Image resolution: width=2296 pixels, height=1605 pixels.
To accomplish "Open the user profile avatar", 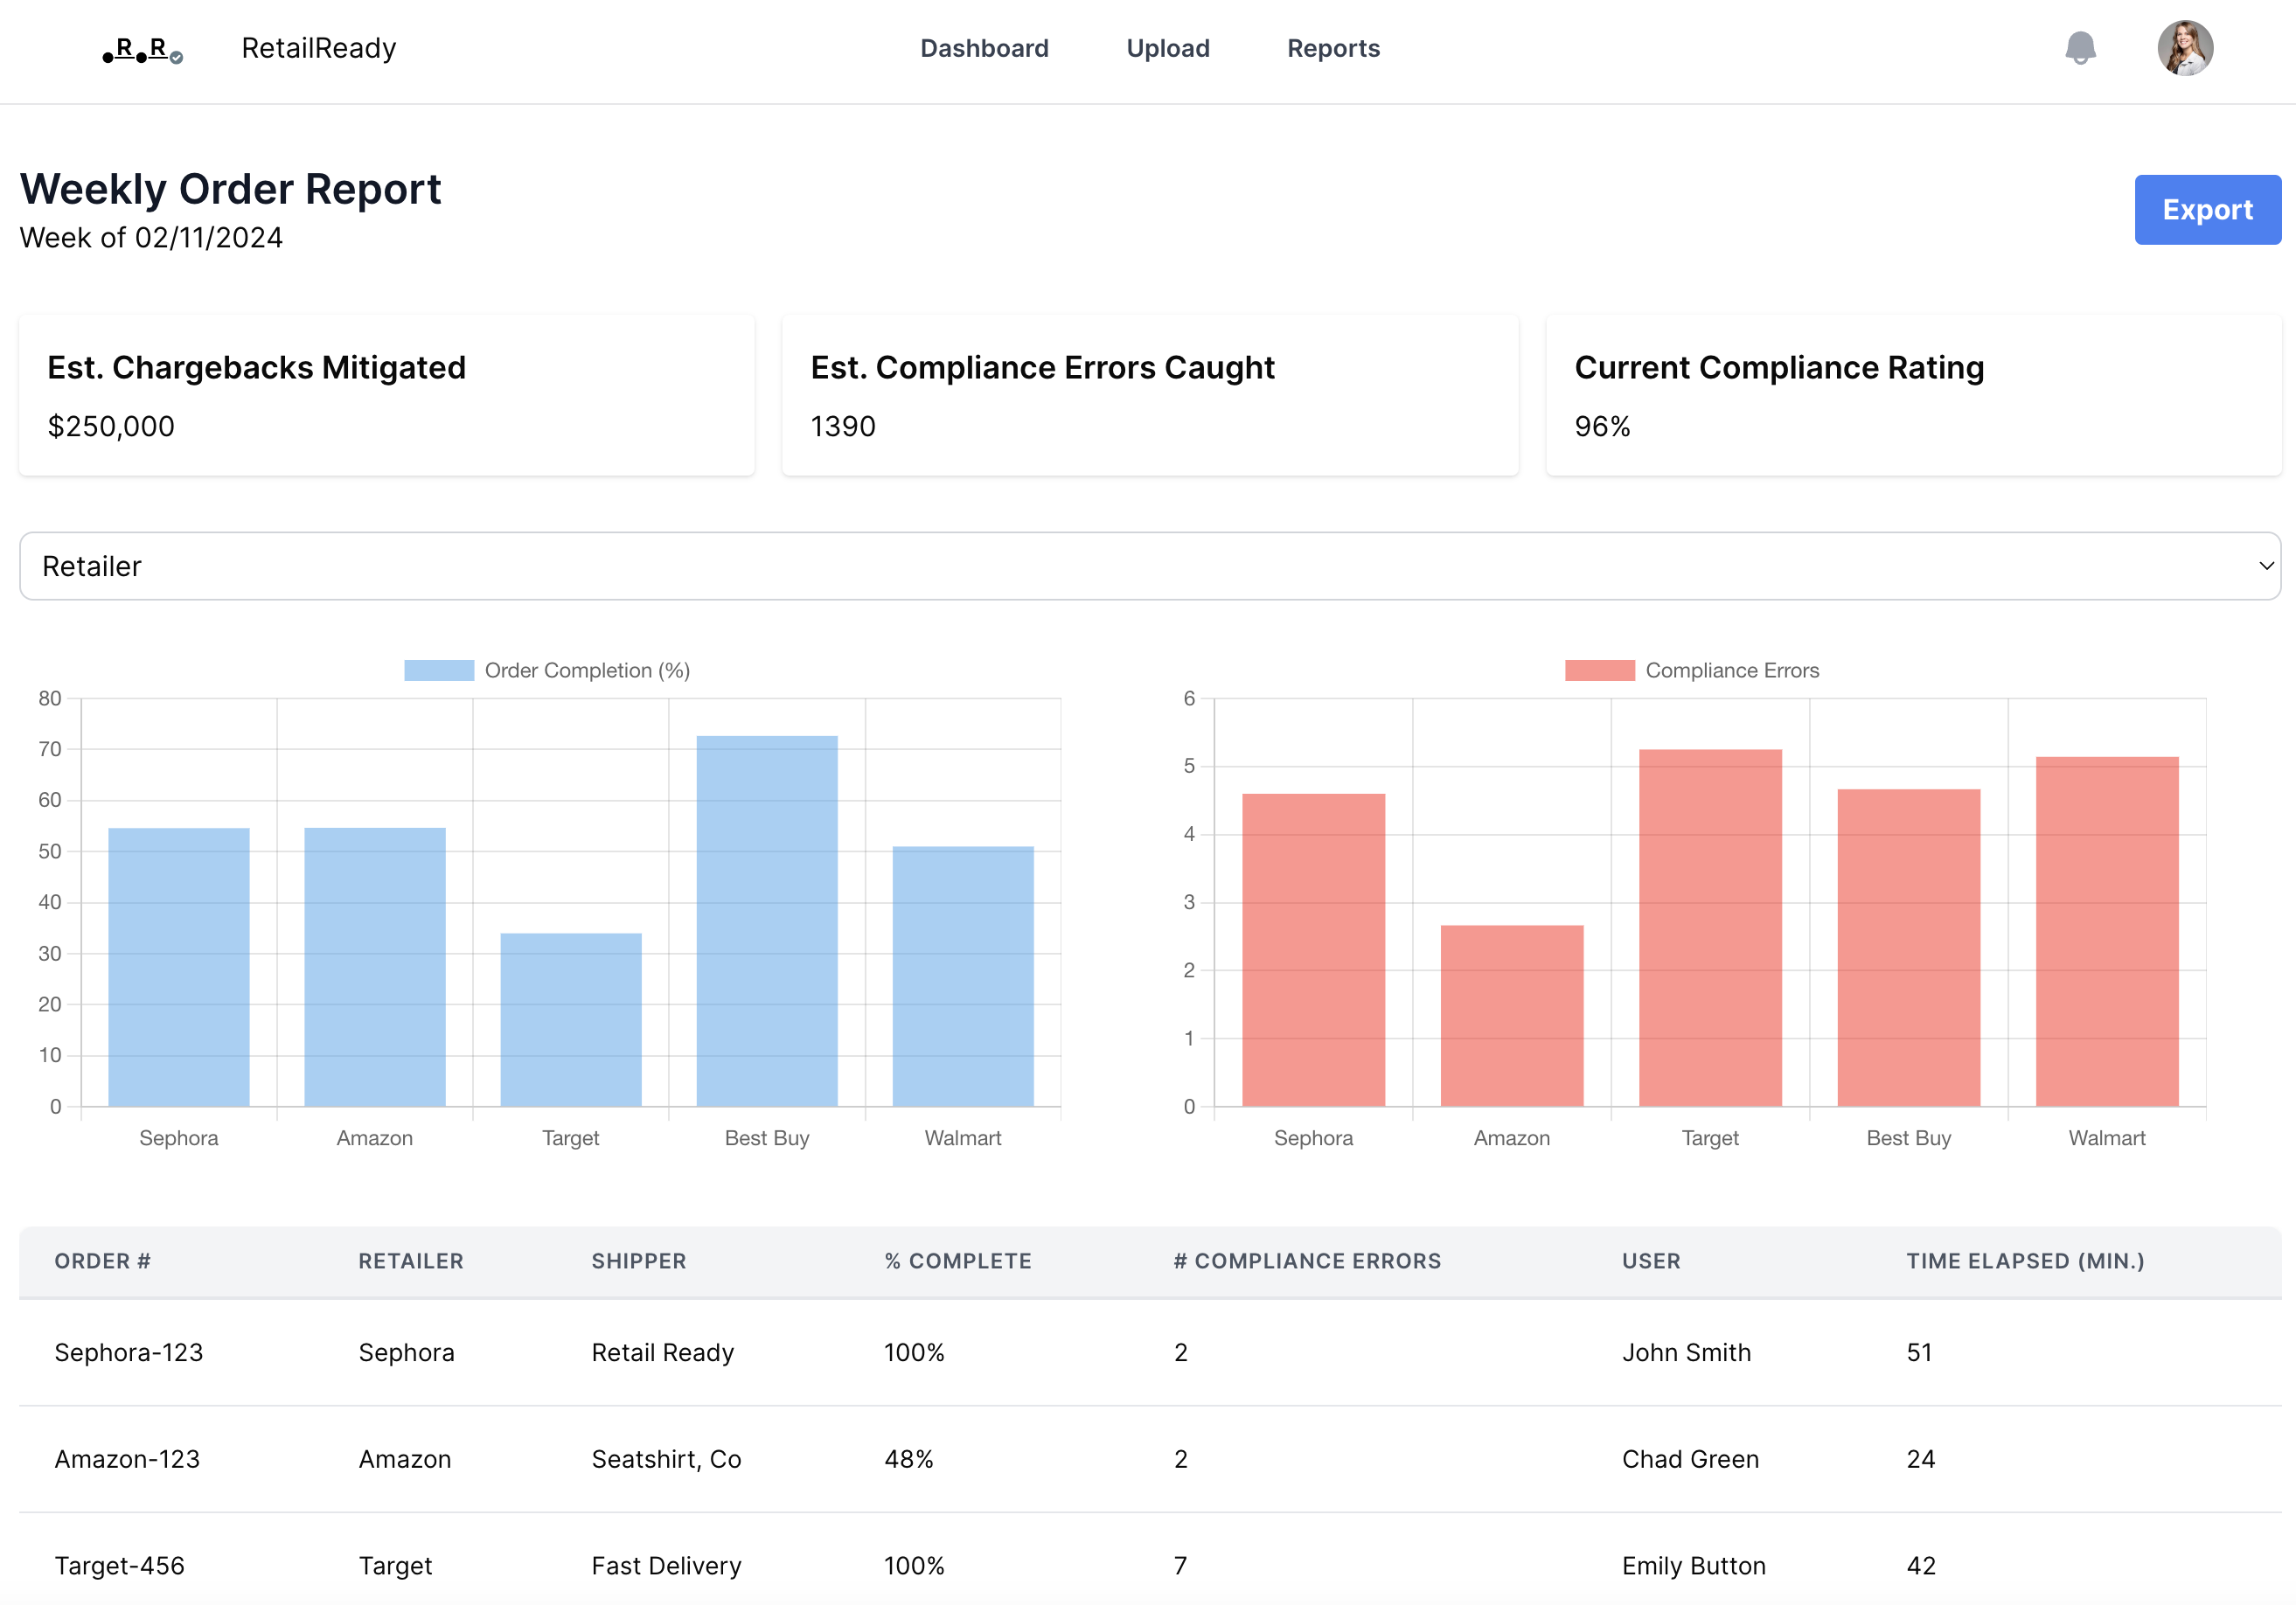I will click(2184, 48).
